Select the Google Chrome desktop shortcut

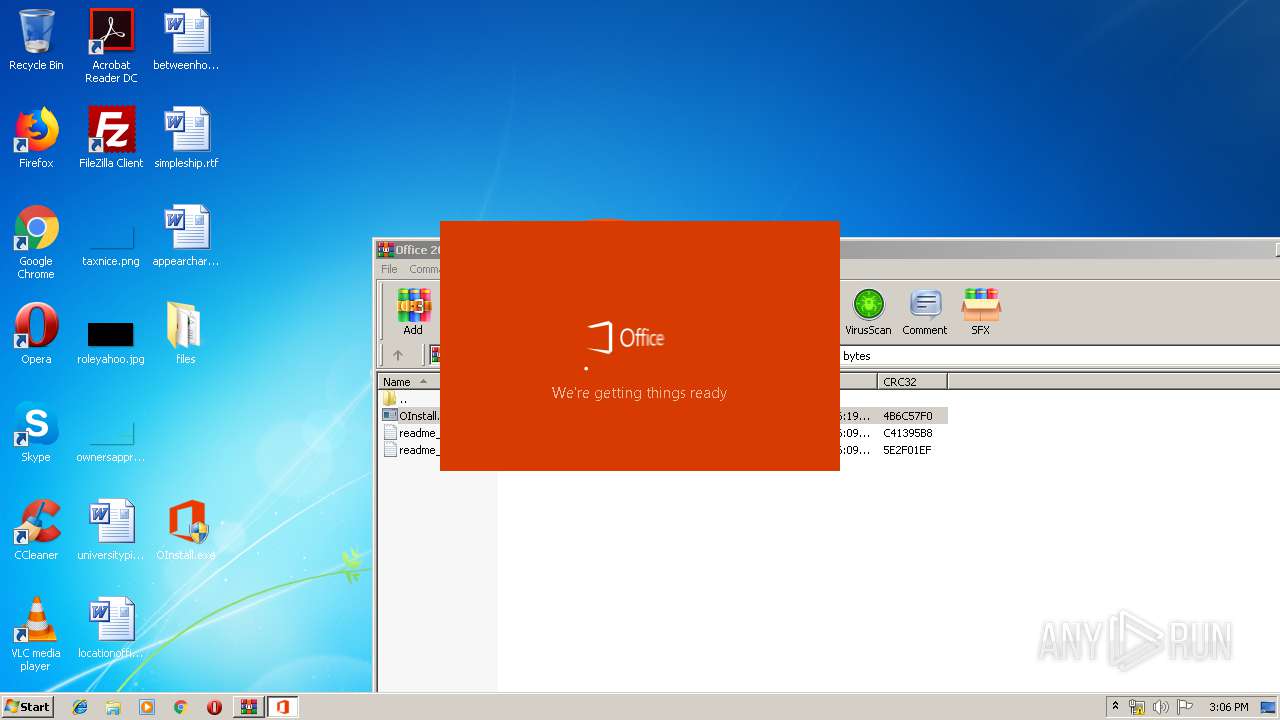click(x=36, y=242)
